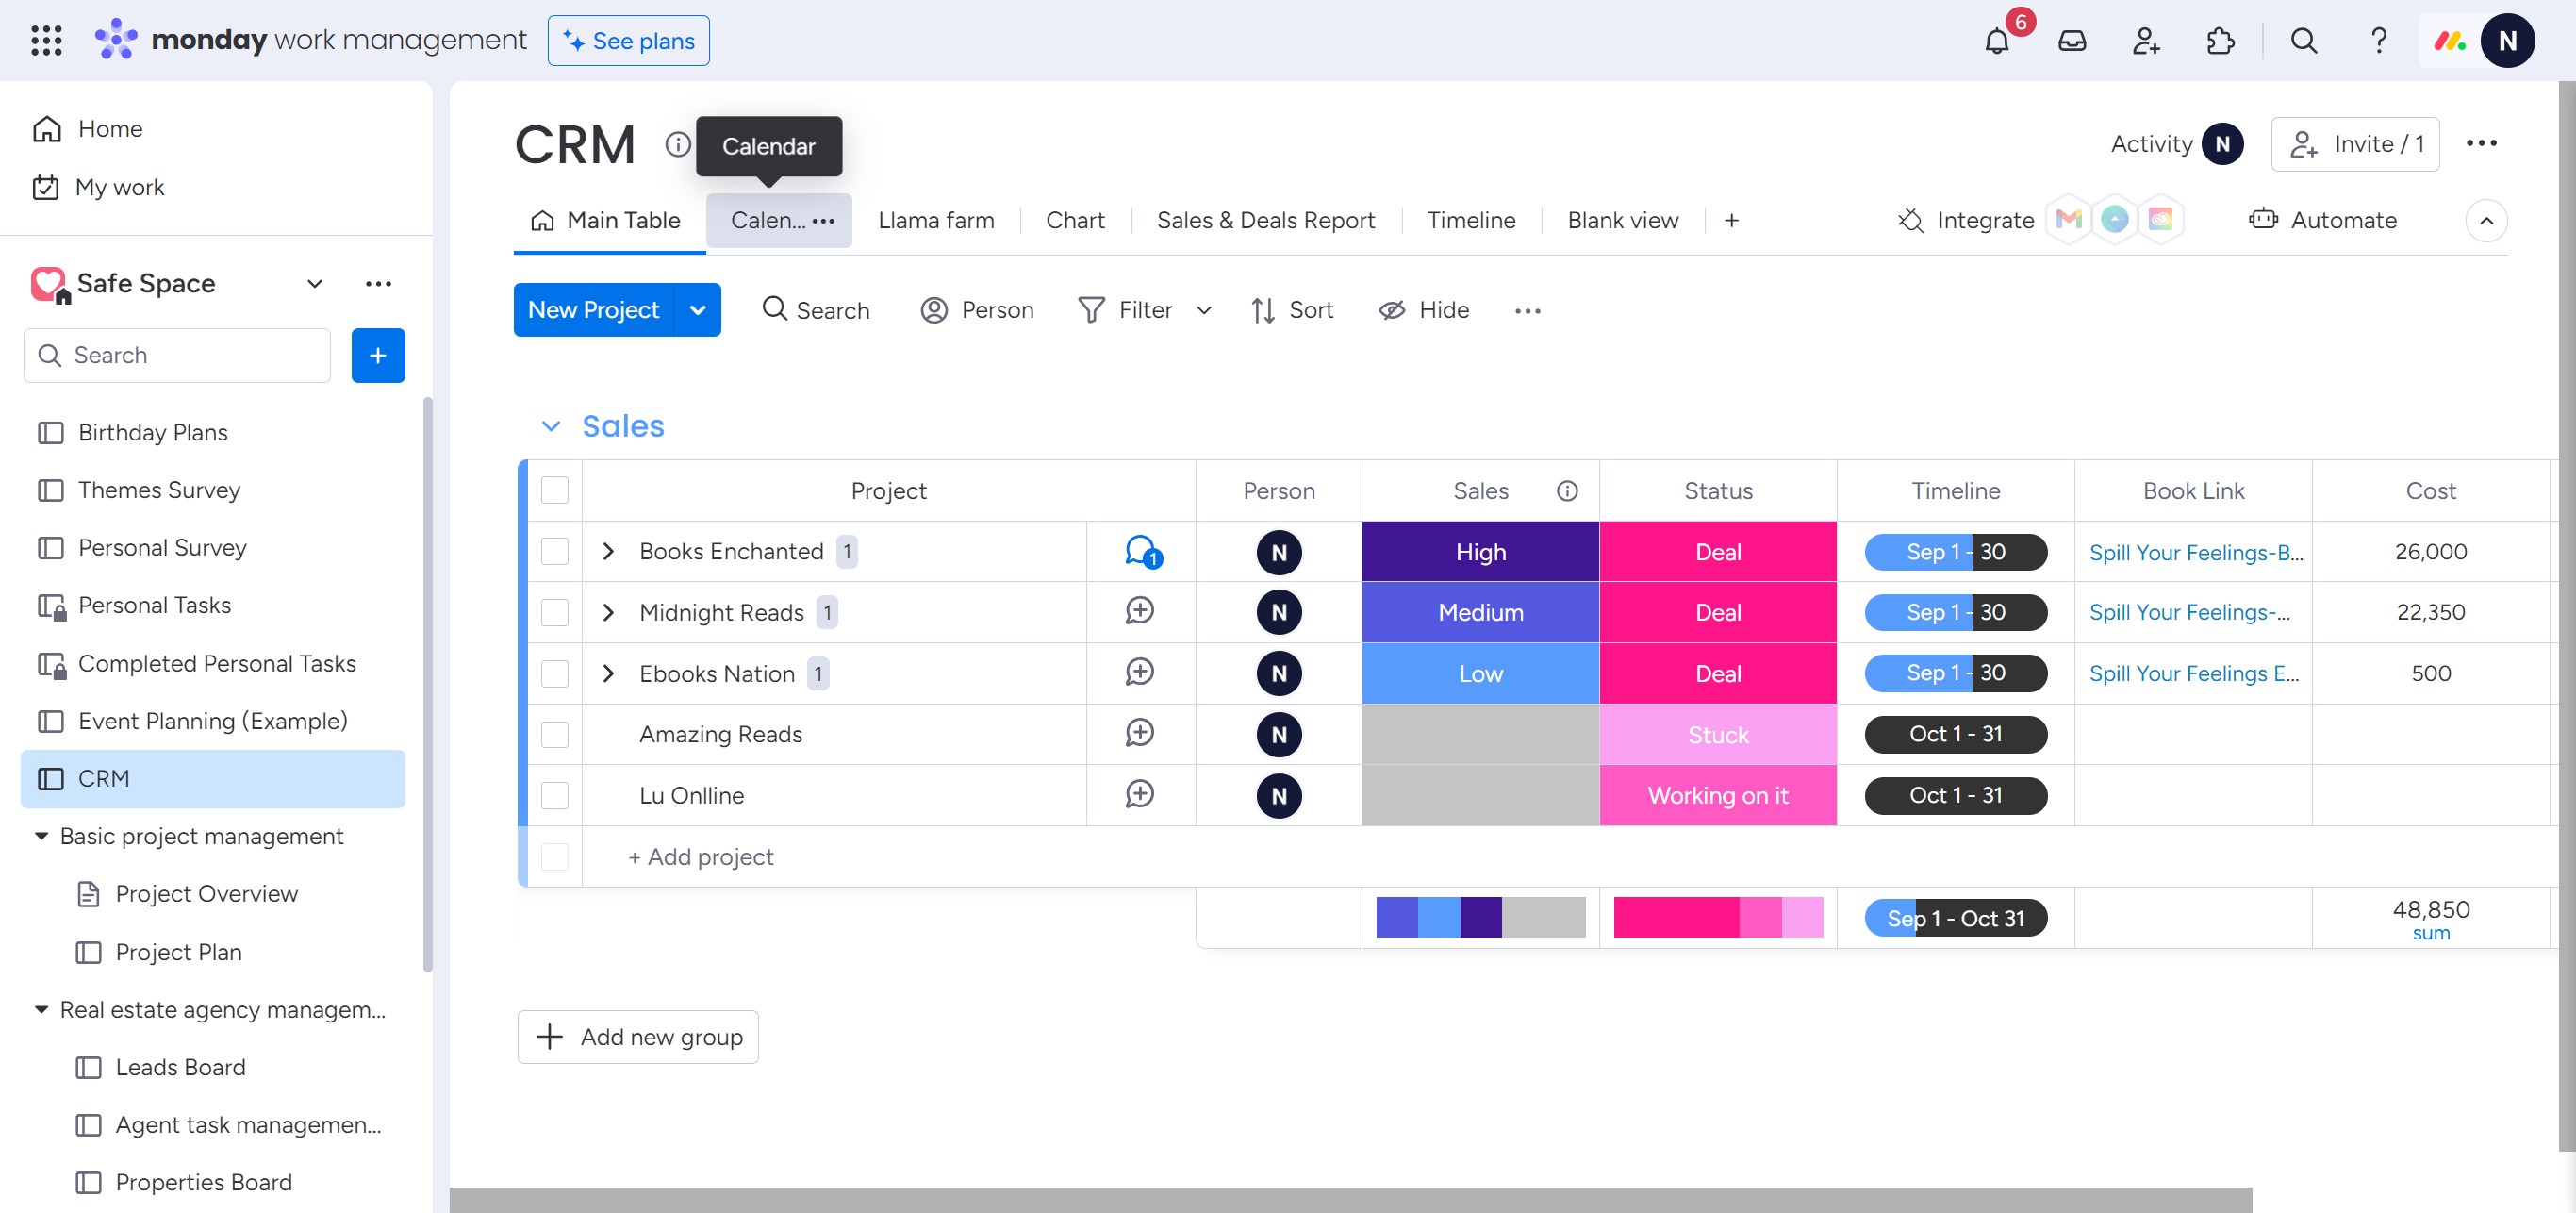This screenshot has height=1213, width=2576.
Task: Open the inbox tray icon
Action: coord(2071,41)
